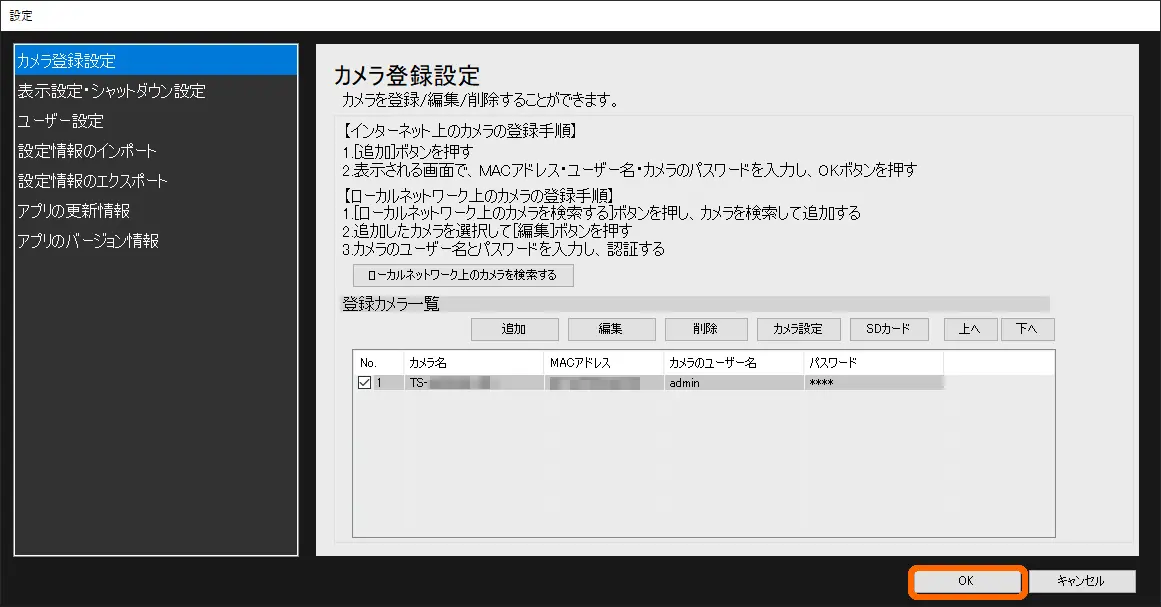Click ローカルネットワーク上のカメラを検索する button
This screenshot has height=607, width=1161.
pos(463,275)
